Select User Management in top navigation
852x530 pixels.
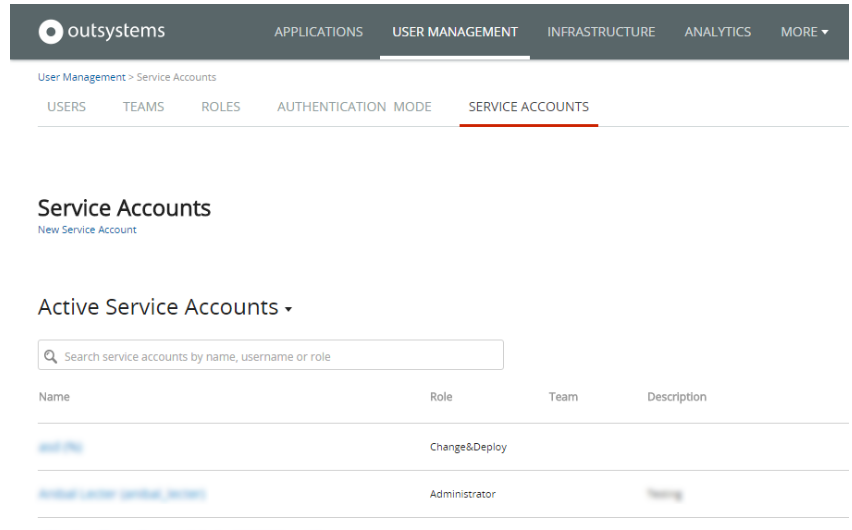[x=455, y=32]
